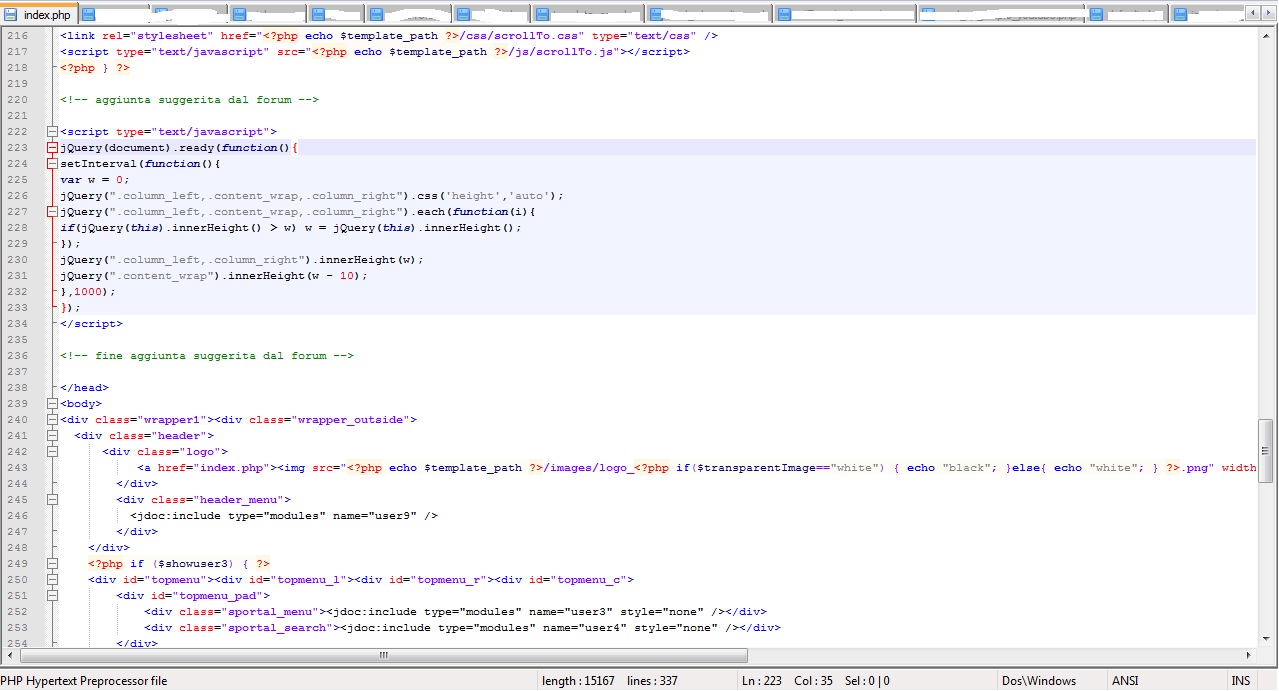
Task: Click the scrollTo.js script line
Action: [x=375, y=51]
